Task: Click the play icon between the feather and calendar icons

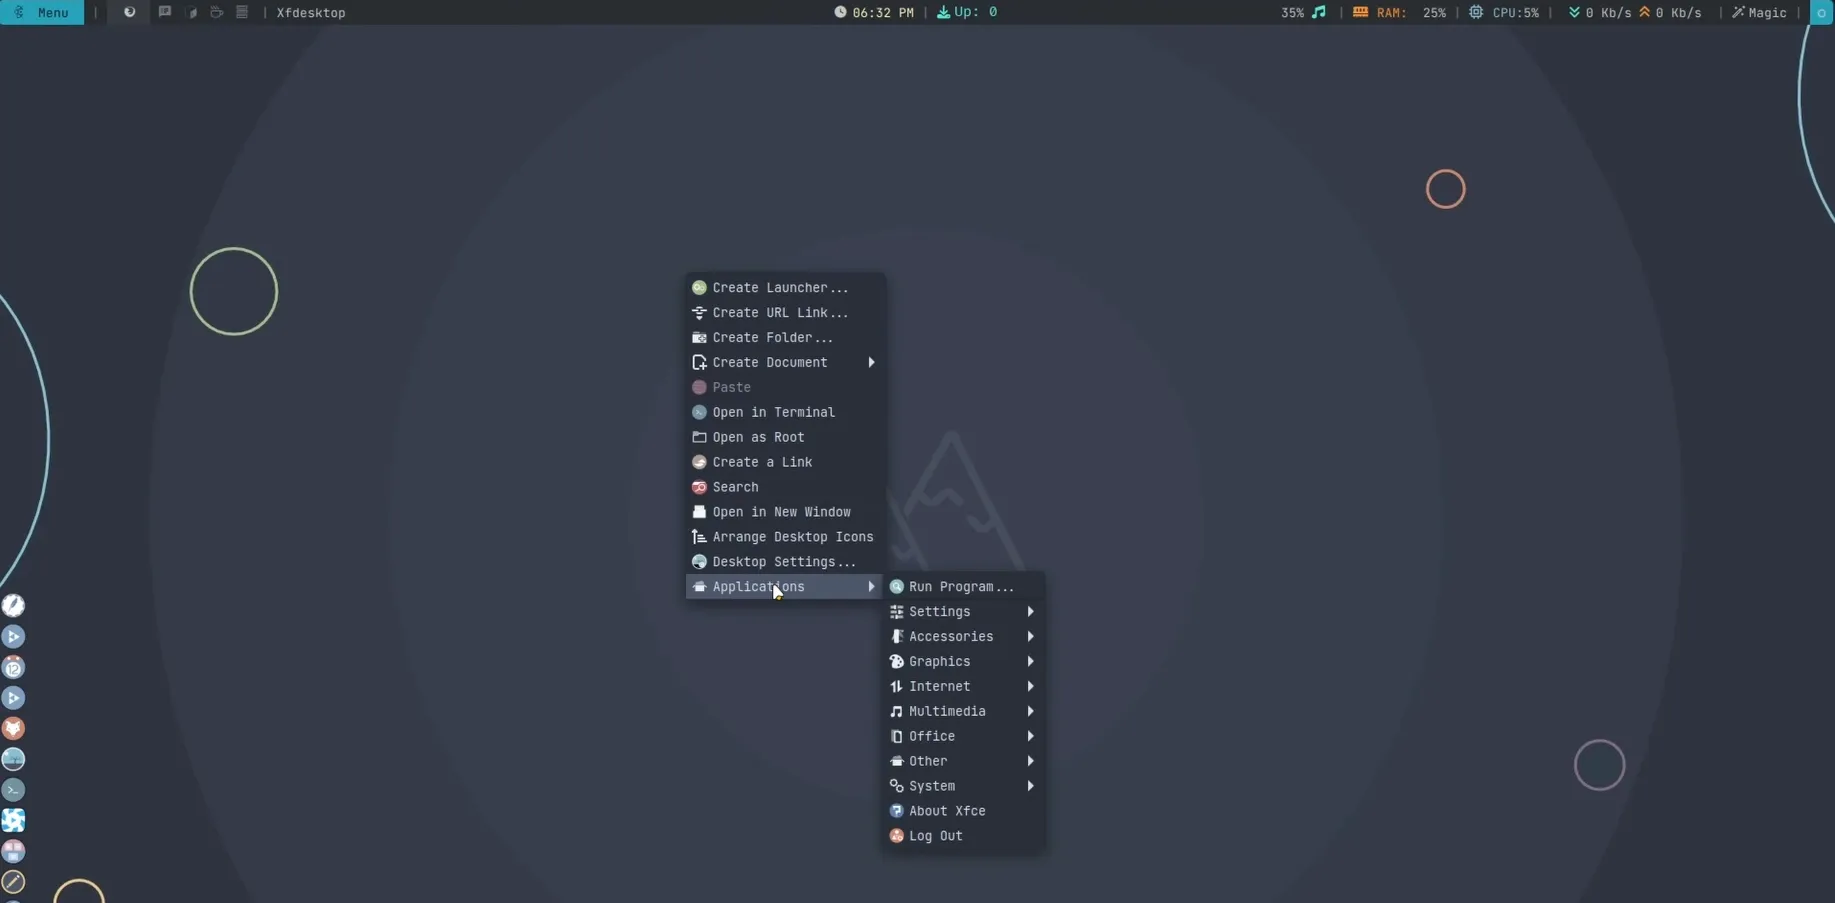Action: [x=13, y=636]
